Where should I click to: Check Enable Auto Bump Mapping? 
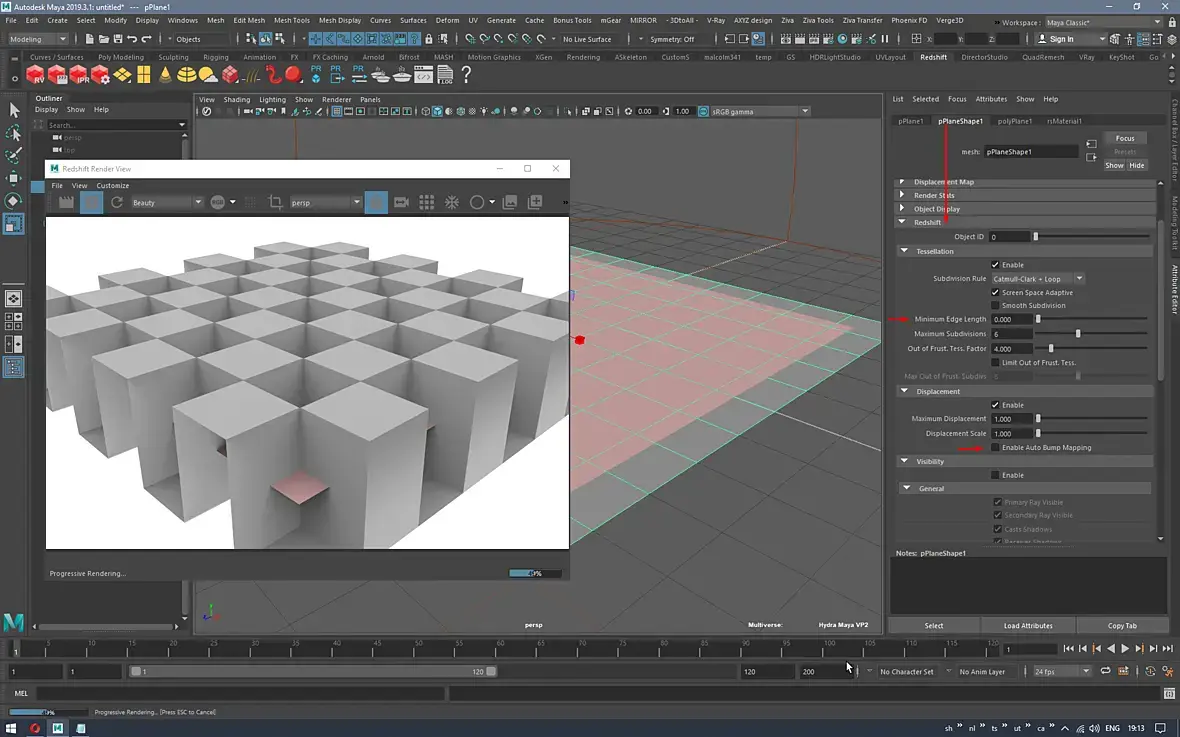995,448
